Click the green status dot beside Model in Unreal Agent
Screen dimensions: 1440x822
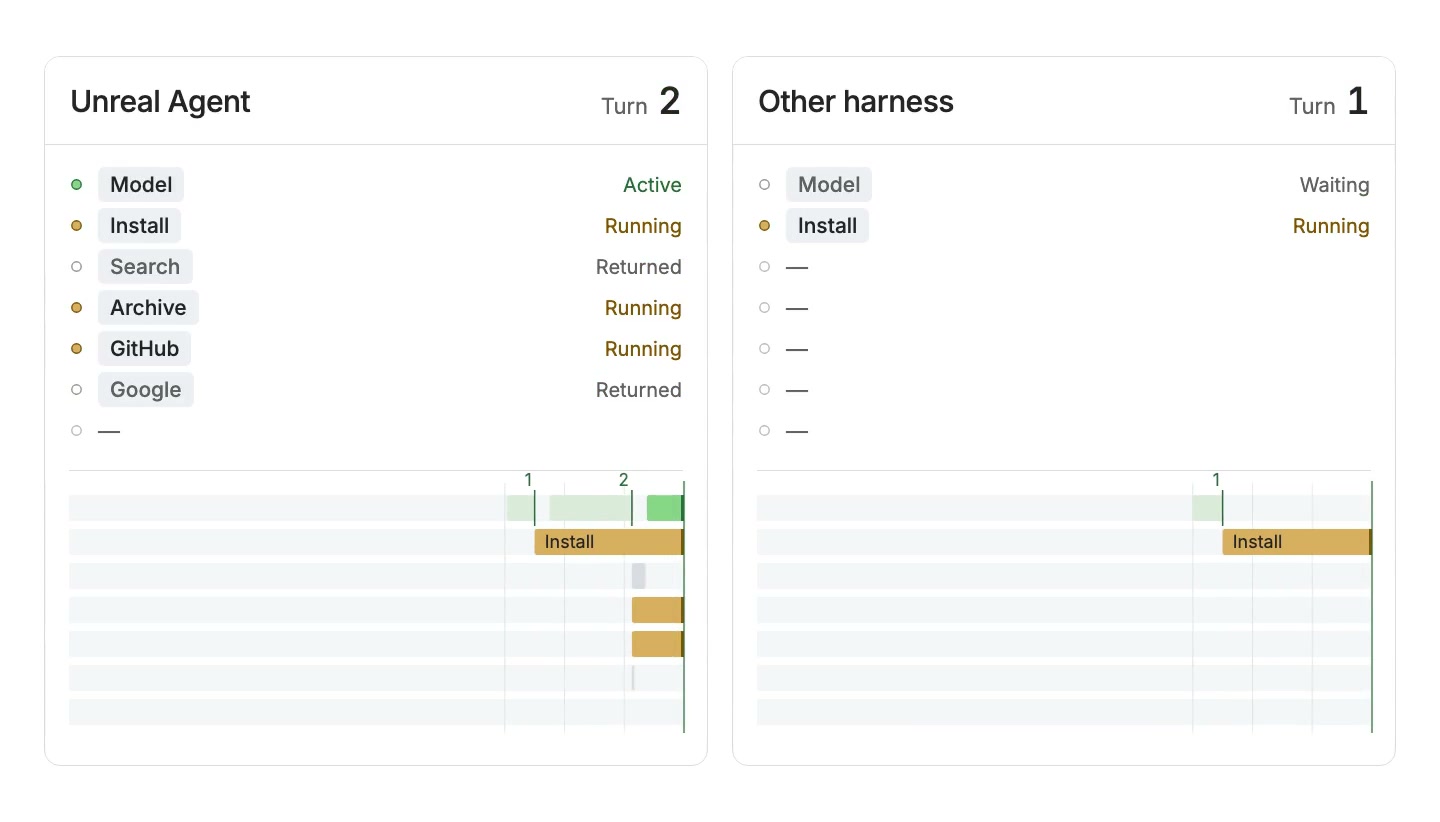point(76,185)
